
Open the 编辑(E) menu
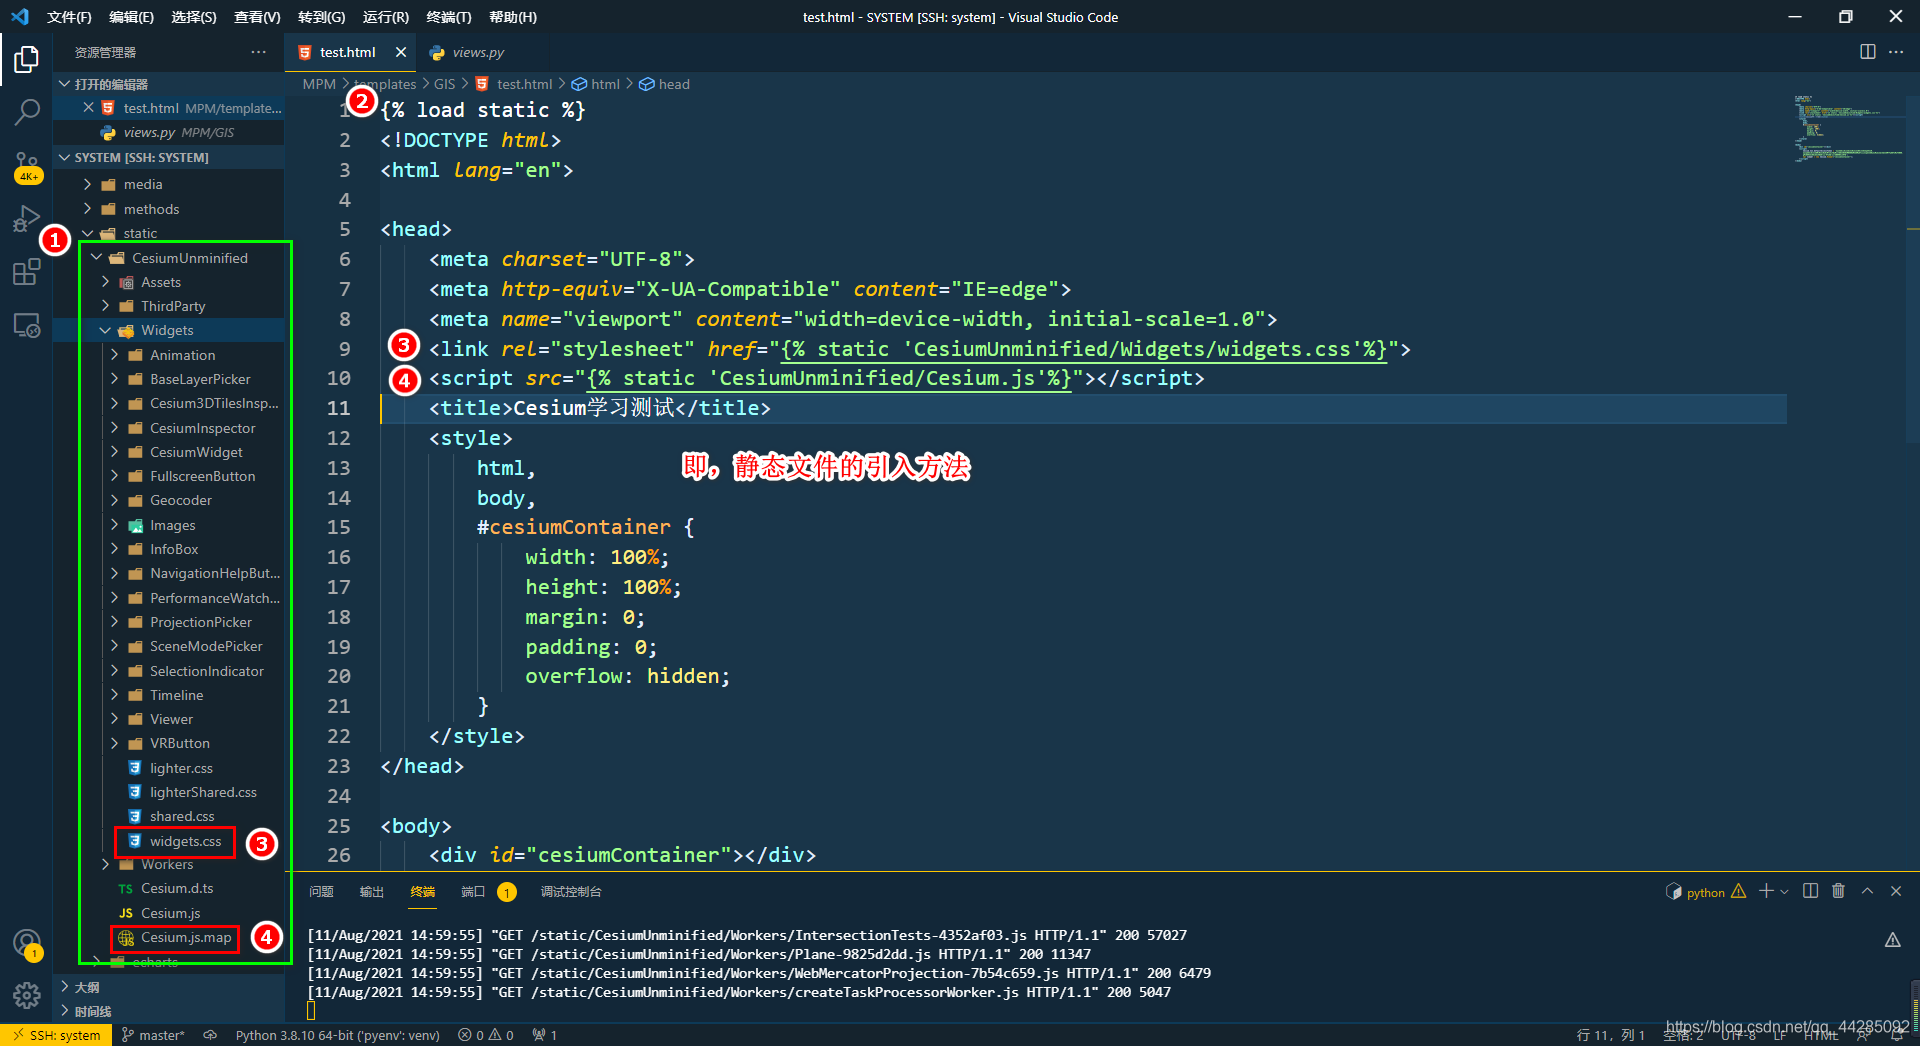[131, 17]
